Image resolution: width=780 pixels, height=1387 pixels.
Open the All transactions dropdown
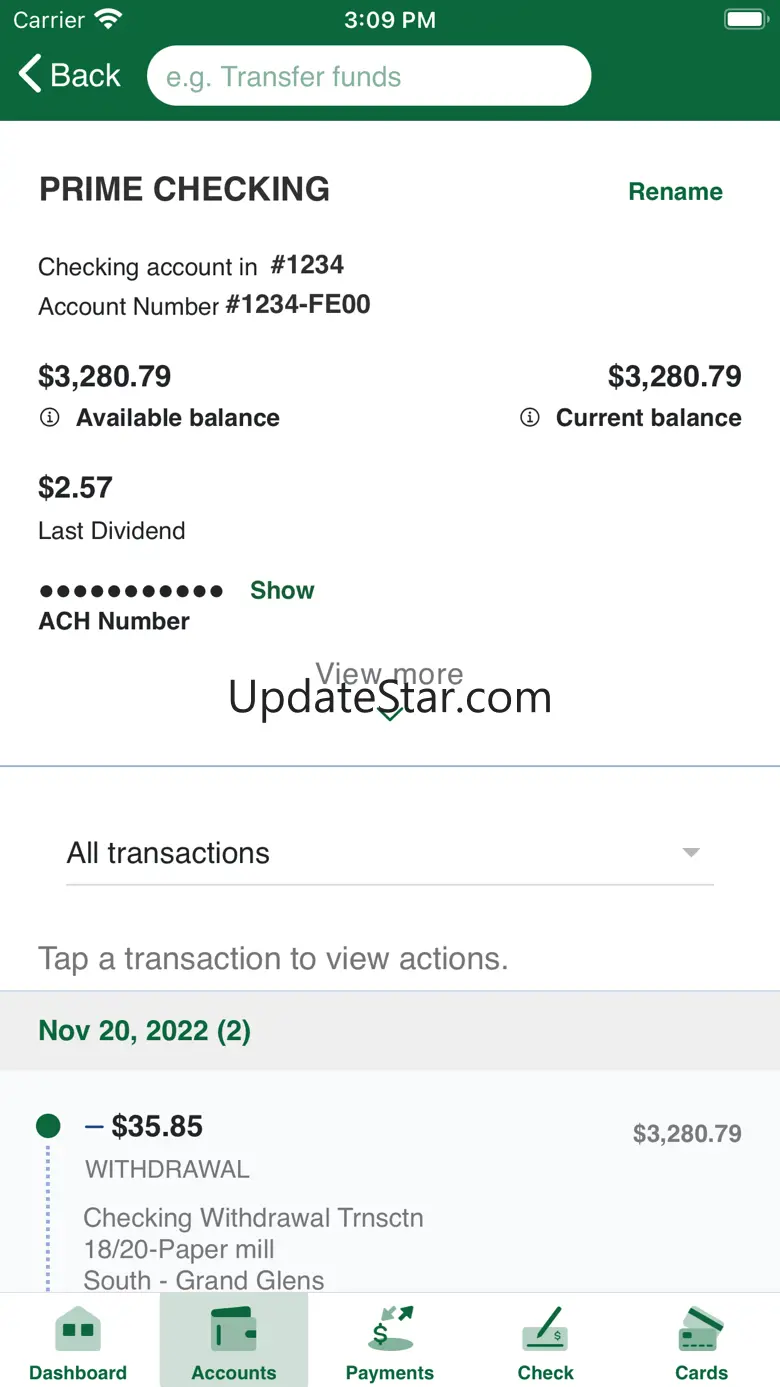[389, 853]
